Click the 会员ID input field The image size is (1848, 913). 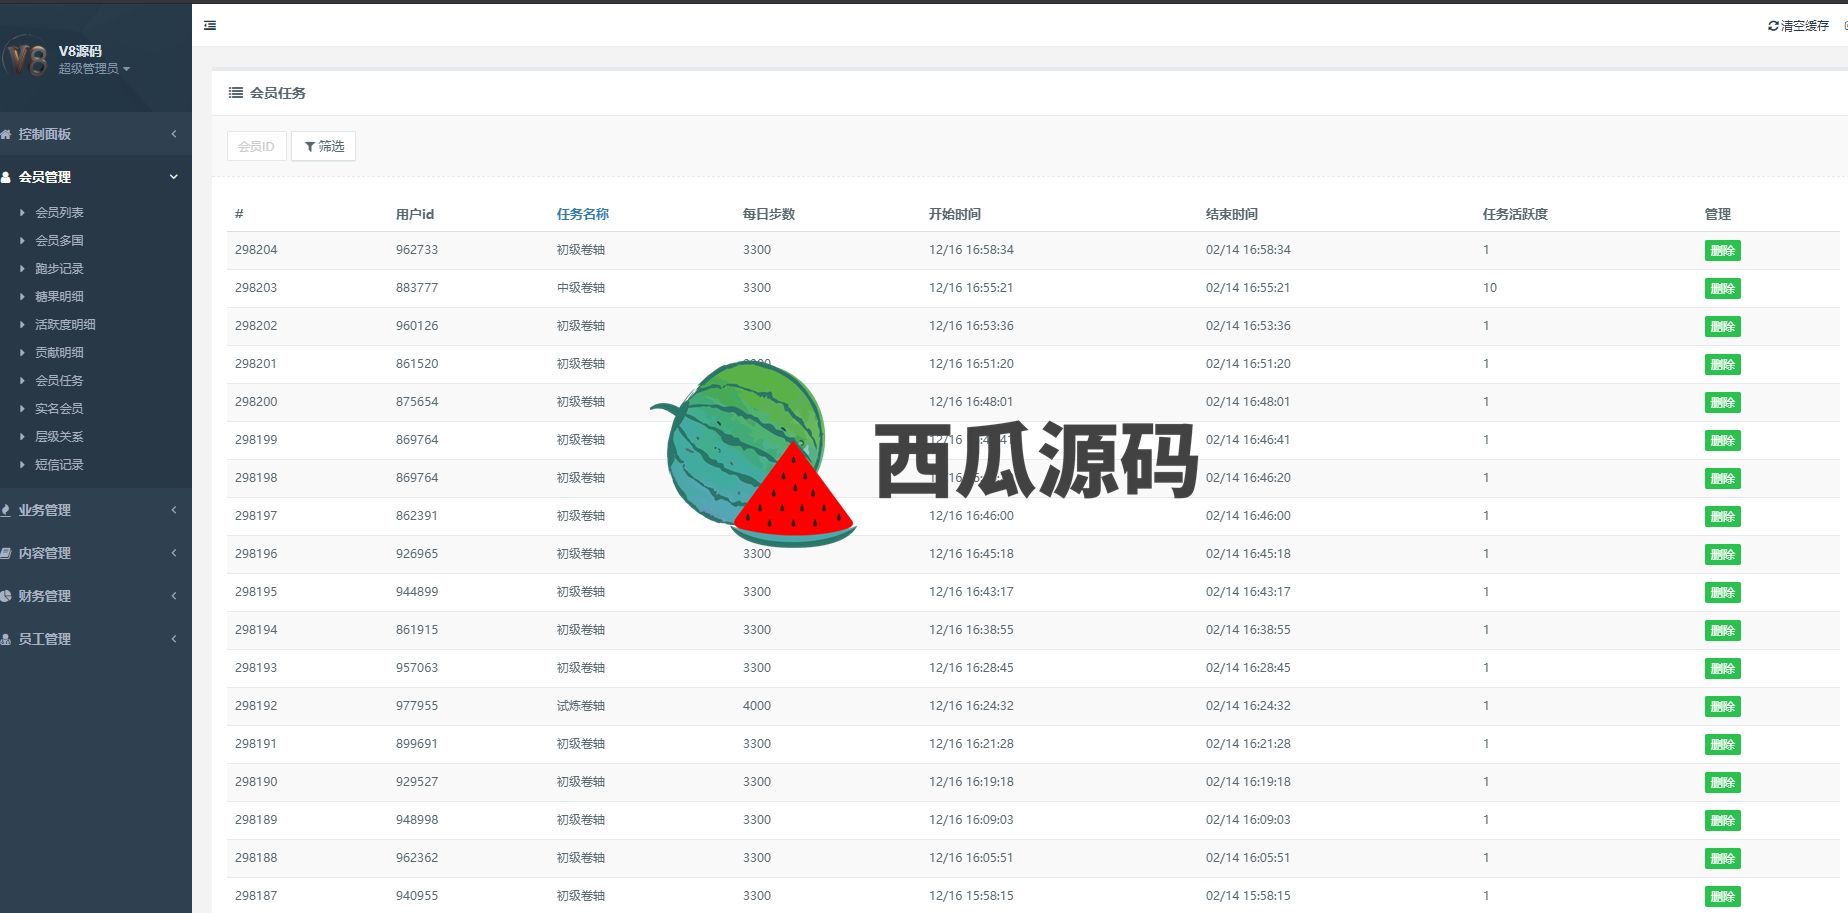coord(257,146)
